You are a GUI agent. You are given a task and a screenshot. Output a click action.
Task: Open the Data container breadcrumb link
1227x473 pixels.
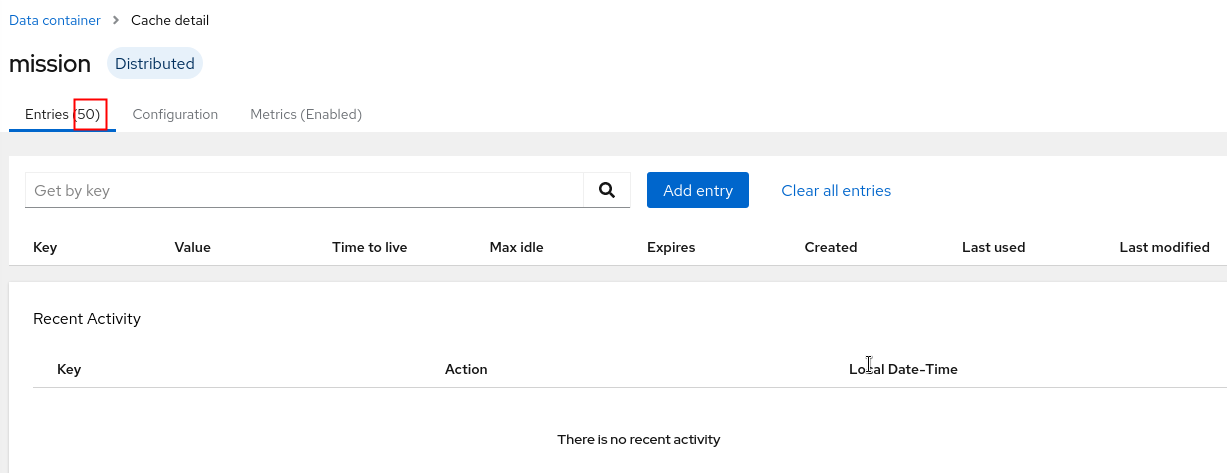pyautogui.click(x=55, y=20)
